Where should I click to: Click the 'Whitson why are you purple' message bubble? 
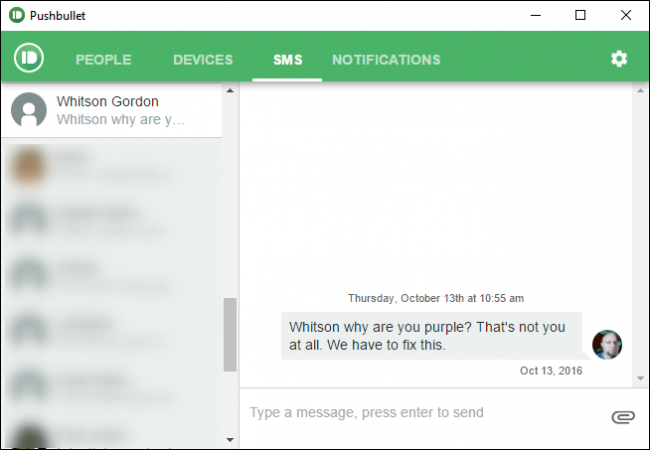coord(432,336)
